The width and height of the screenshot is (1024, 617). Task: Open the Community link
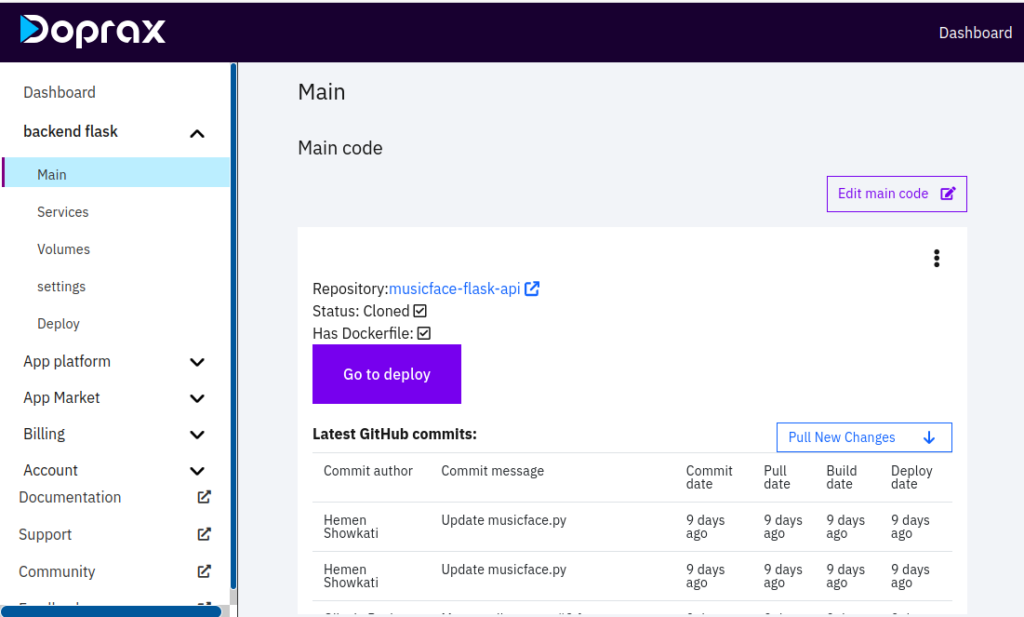tap(57, 572)
